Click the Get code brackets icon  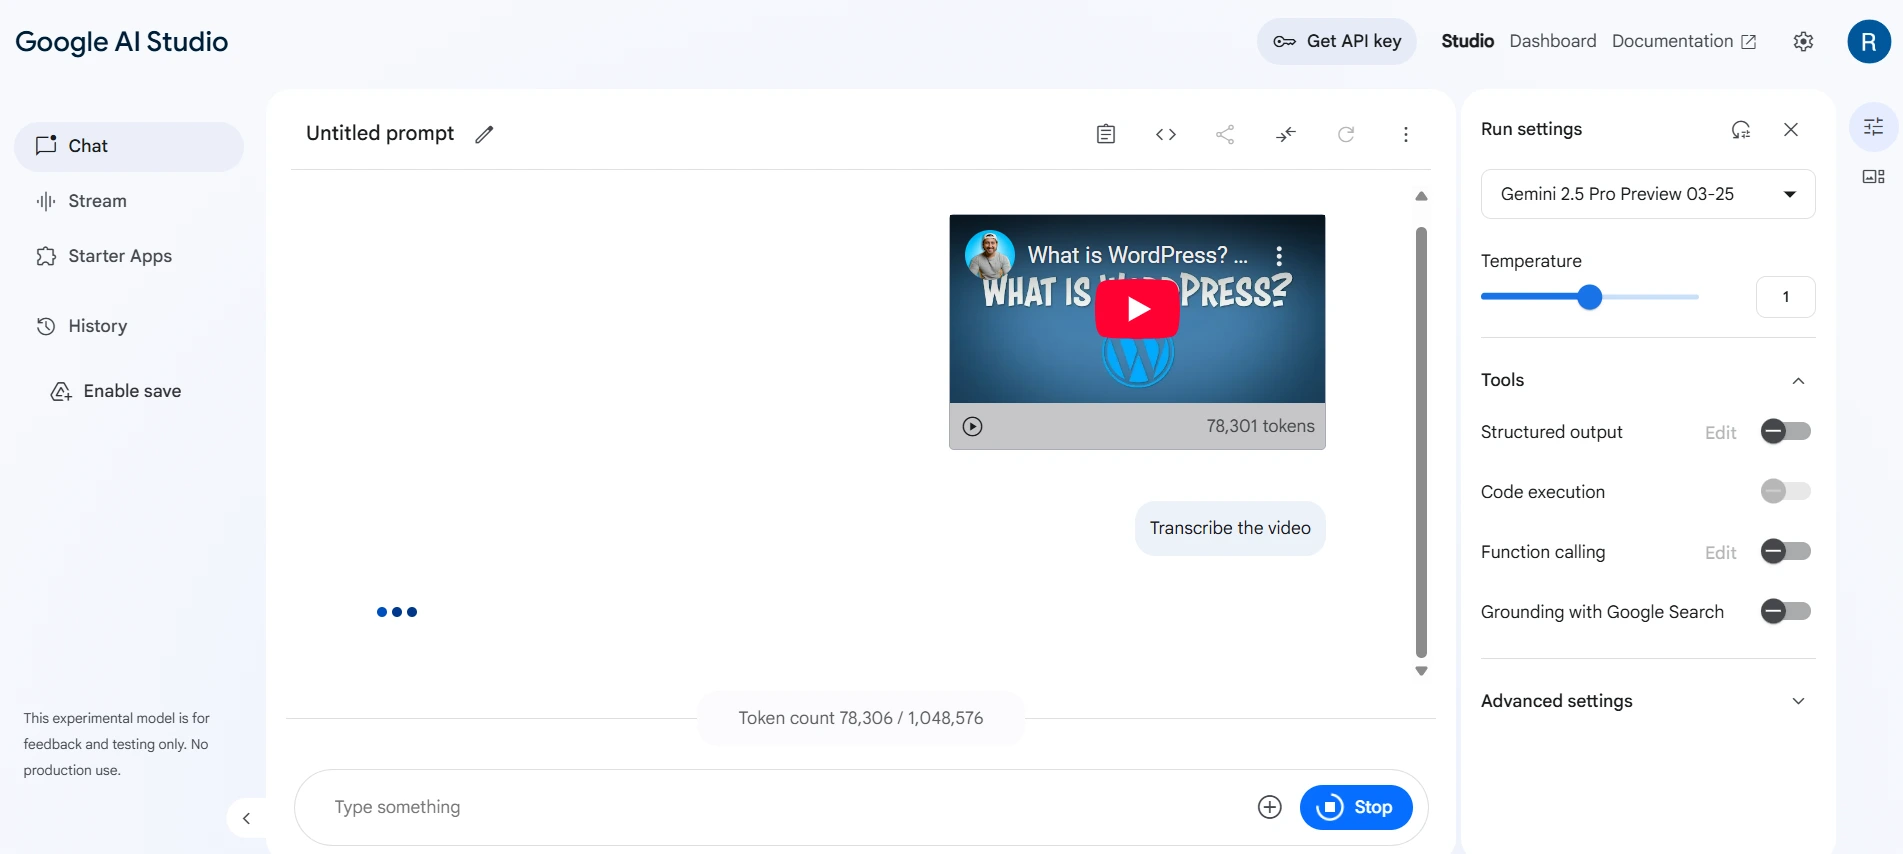[1165, 134]
